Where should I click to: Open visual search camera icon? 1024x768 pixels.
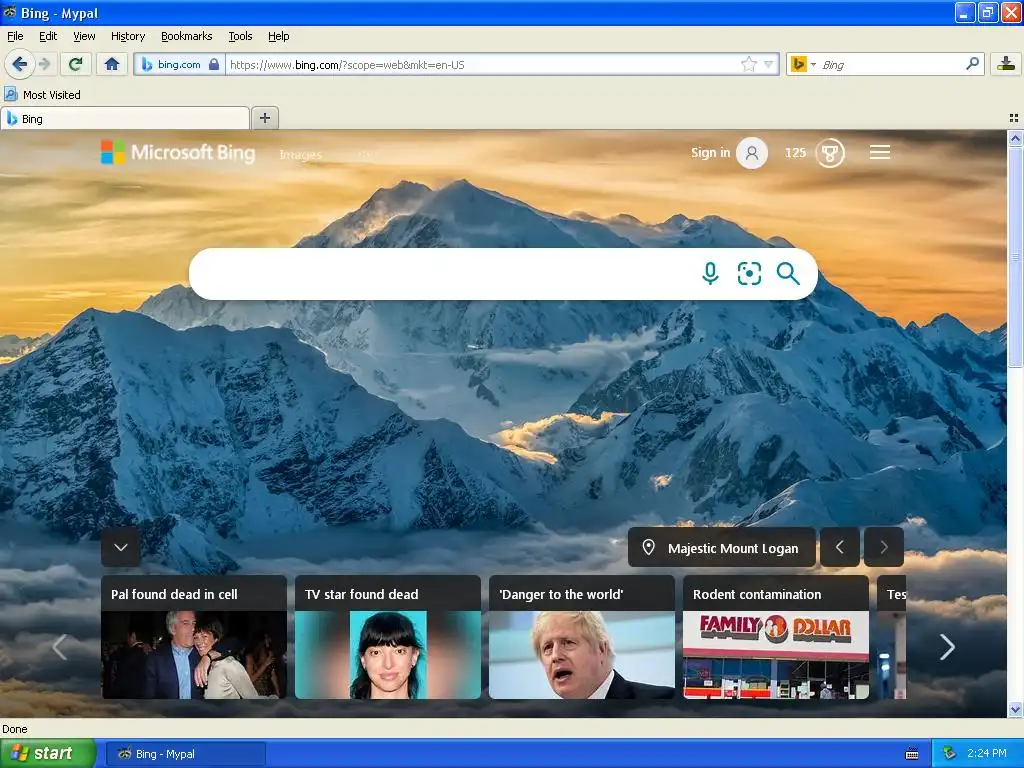click(x=749, y=274)
